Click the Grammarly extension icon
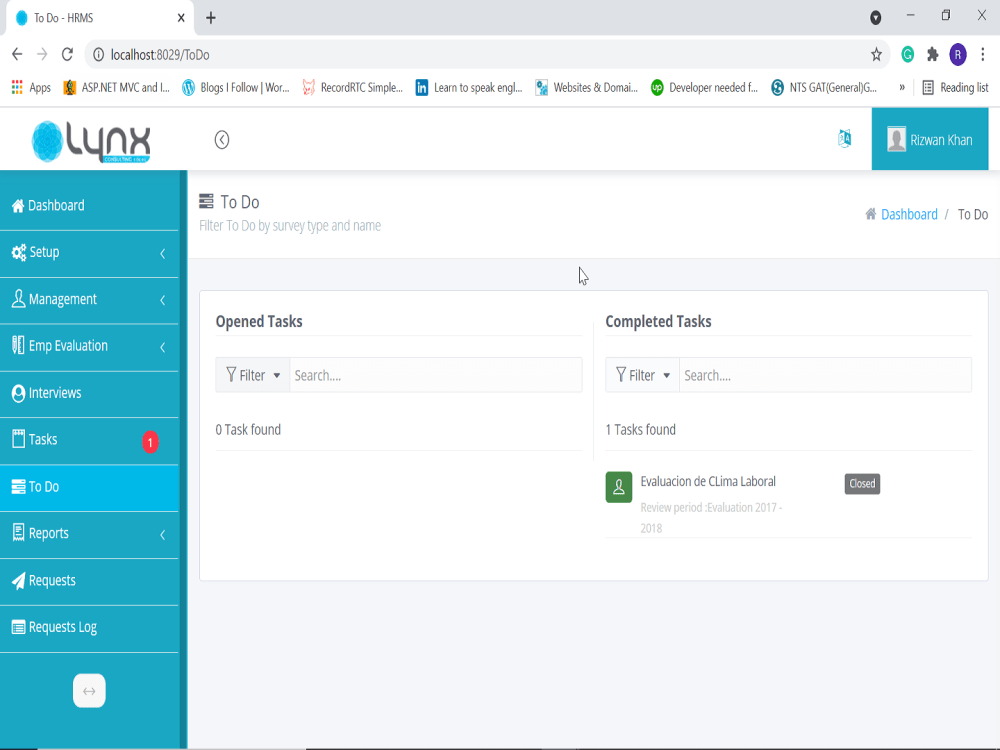Image resolution: width=1000 pixels, height=750 pixels. click(x=908, y=55)
